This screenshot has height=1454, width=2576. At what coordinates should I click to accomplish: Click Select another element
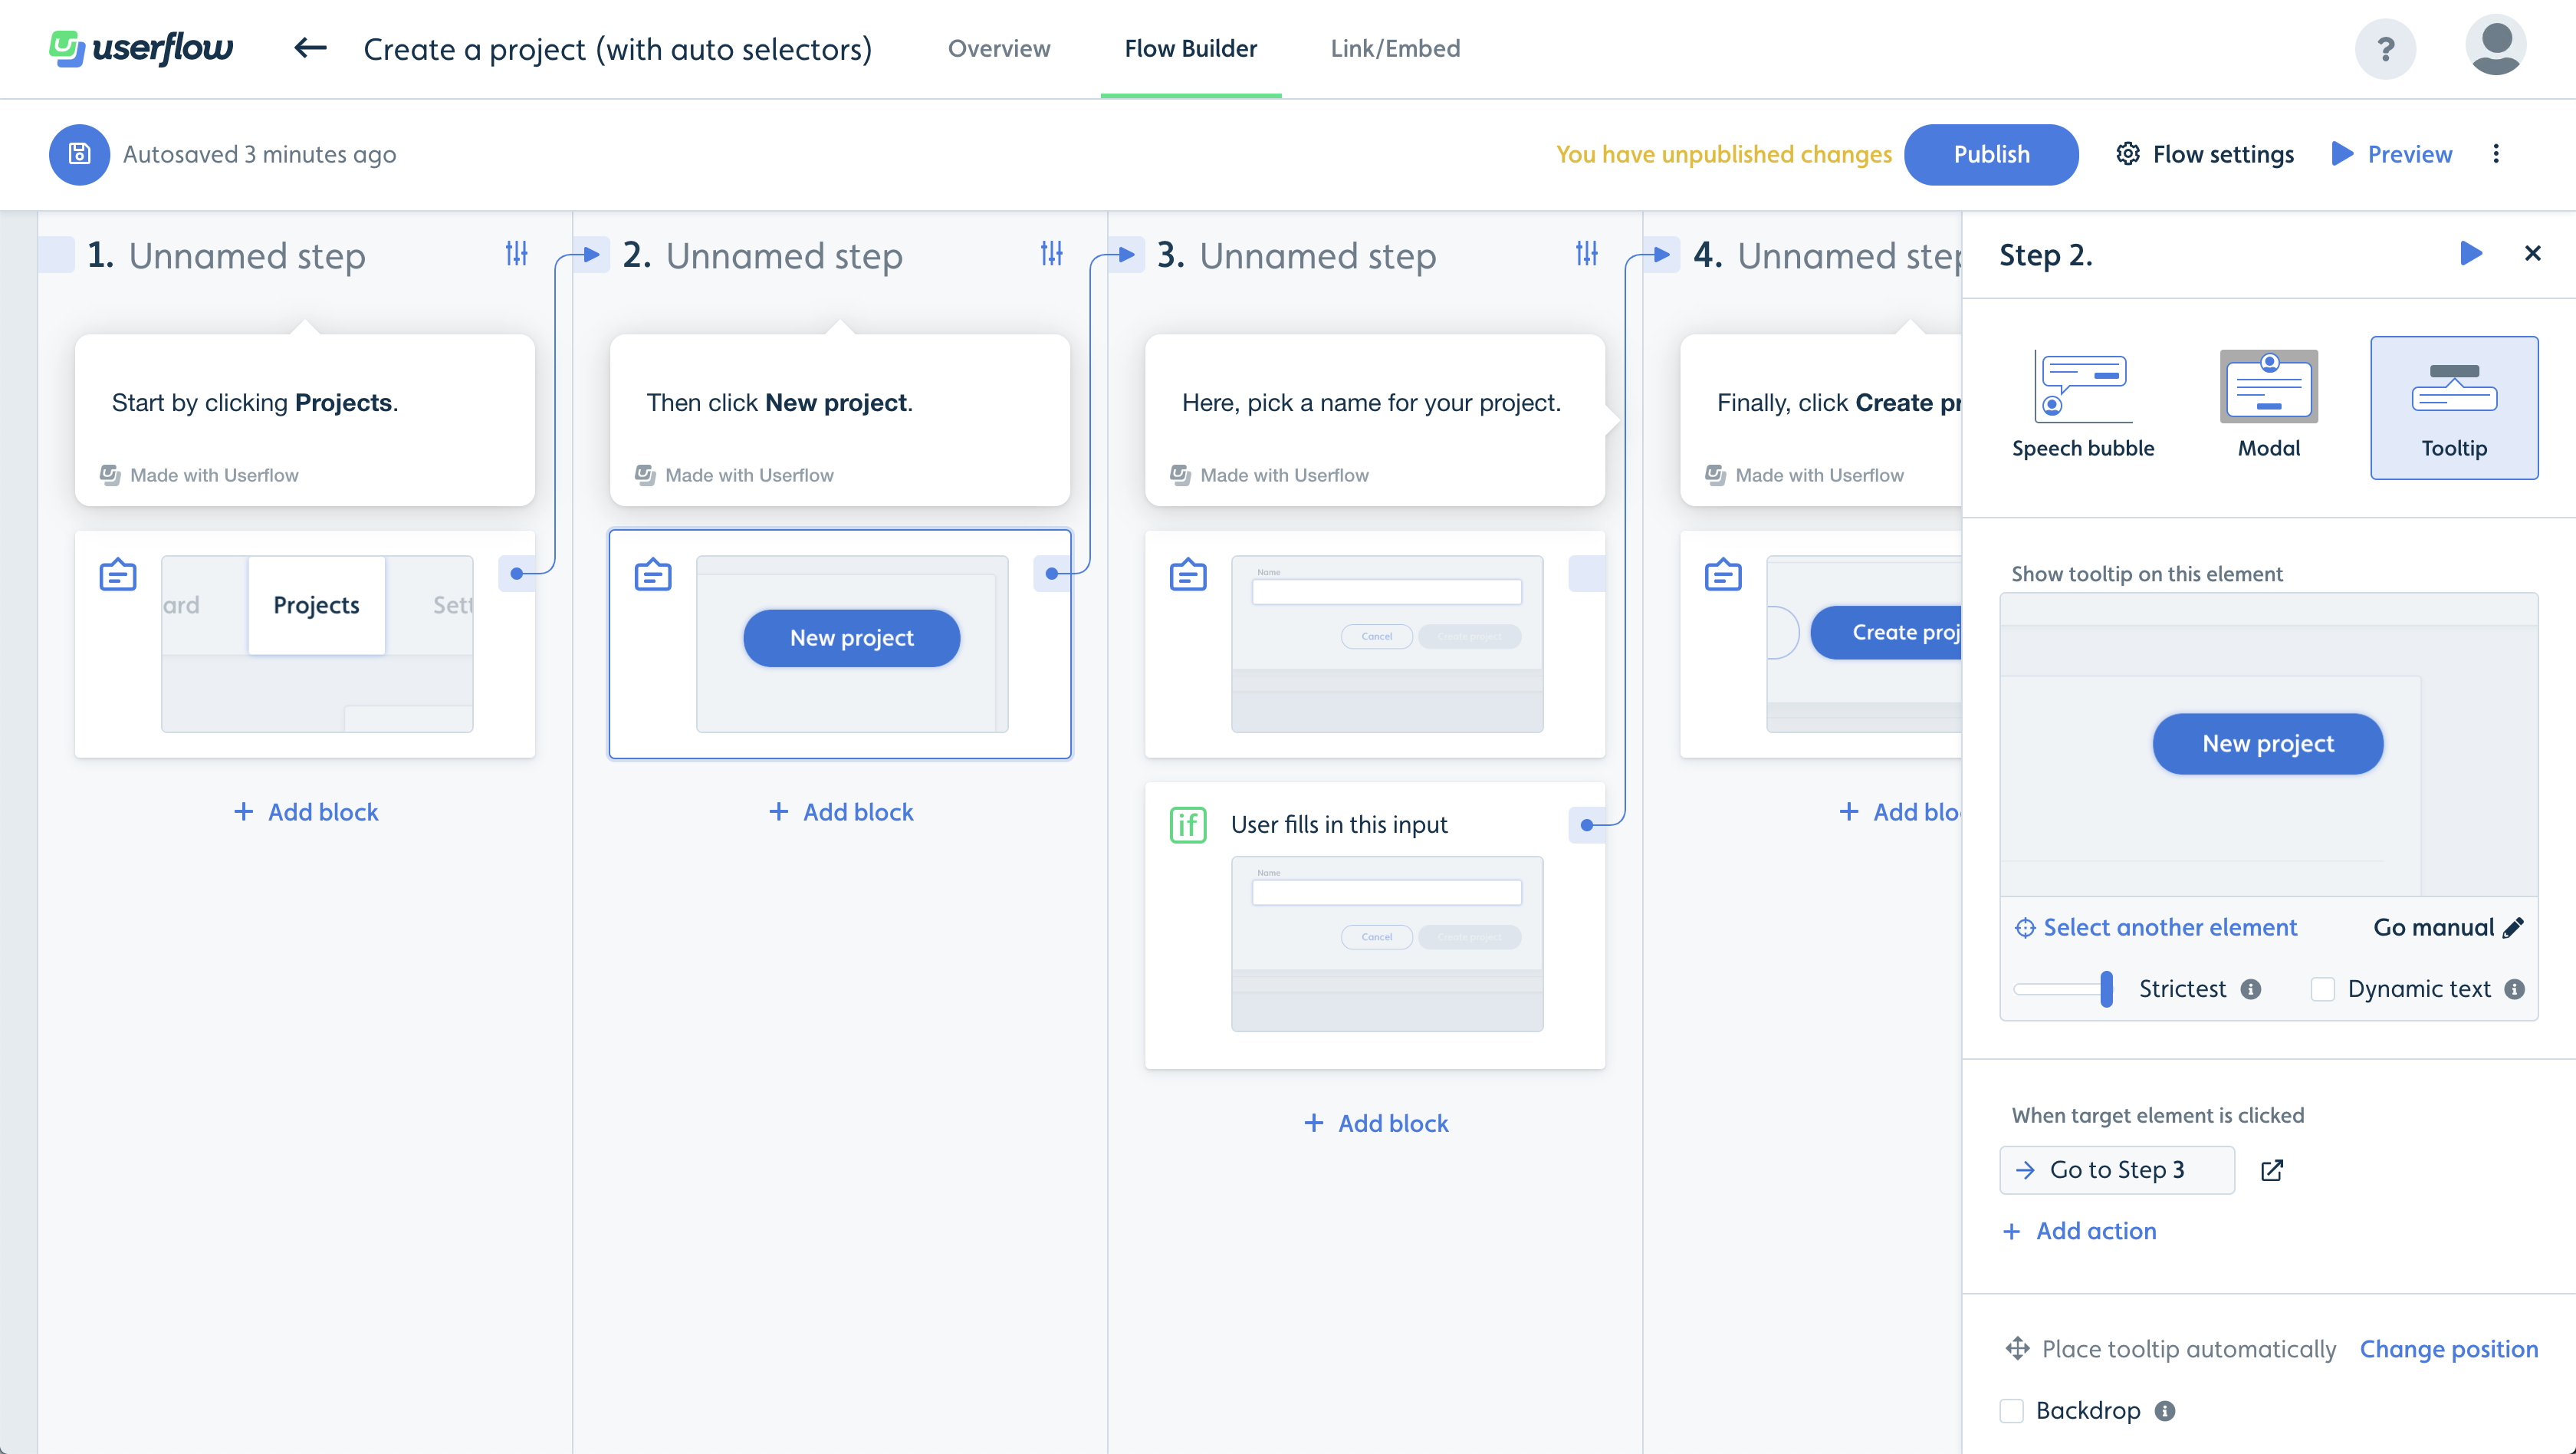2156,927
